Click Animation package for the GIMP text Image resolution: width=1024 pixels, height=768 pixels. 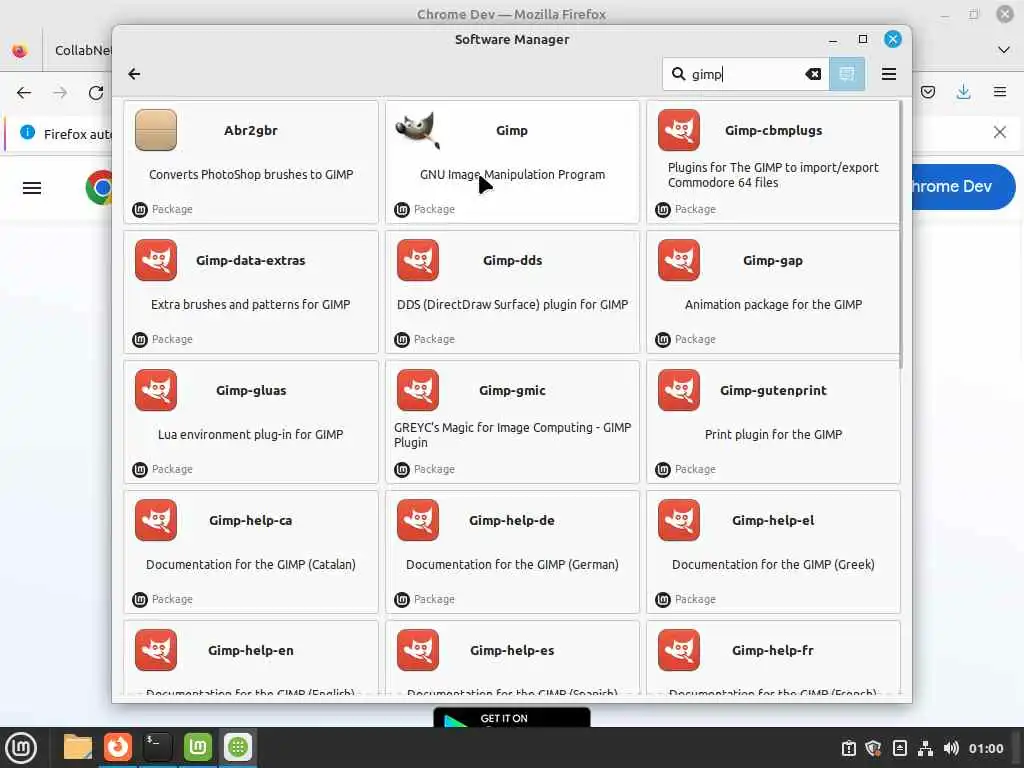pos(773,304)
